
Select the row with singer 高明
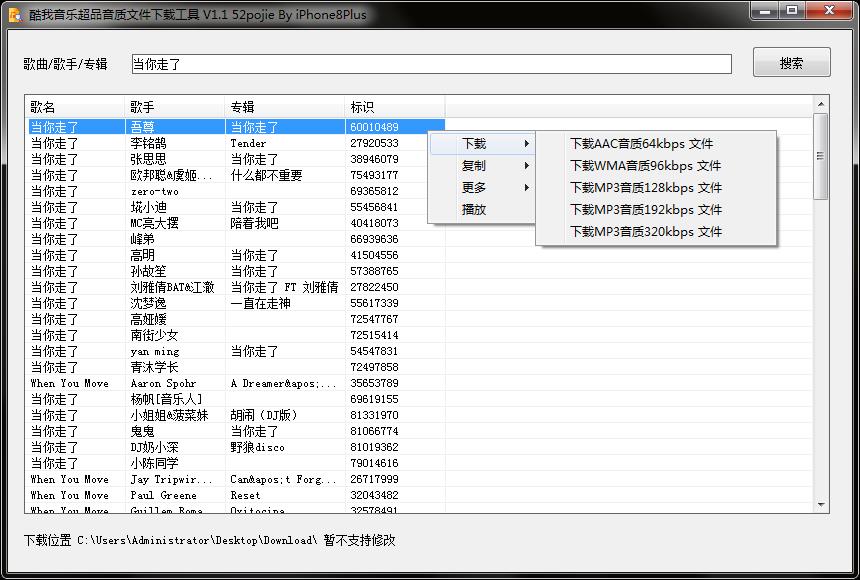tap(236, 255)
